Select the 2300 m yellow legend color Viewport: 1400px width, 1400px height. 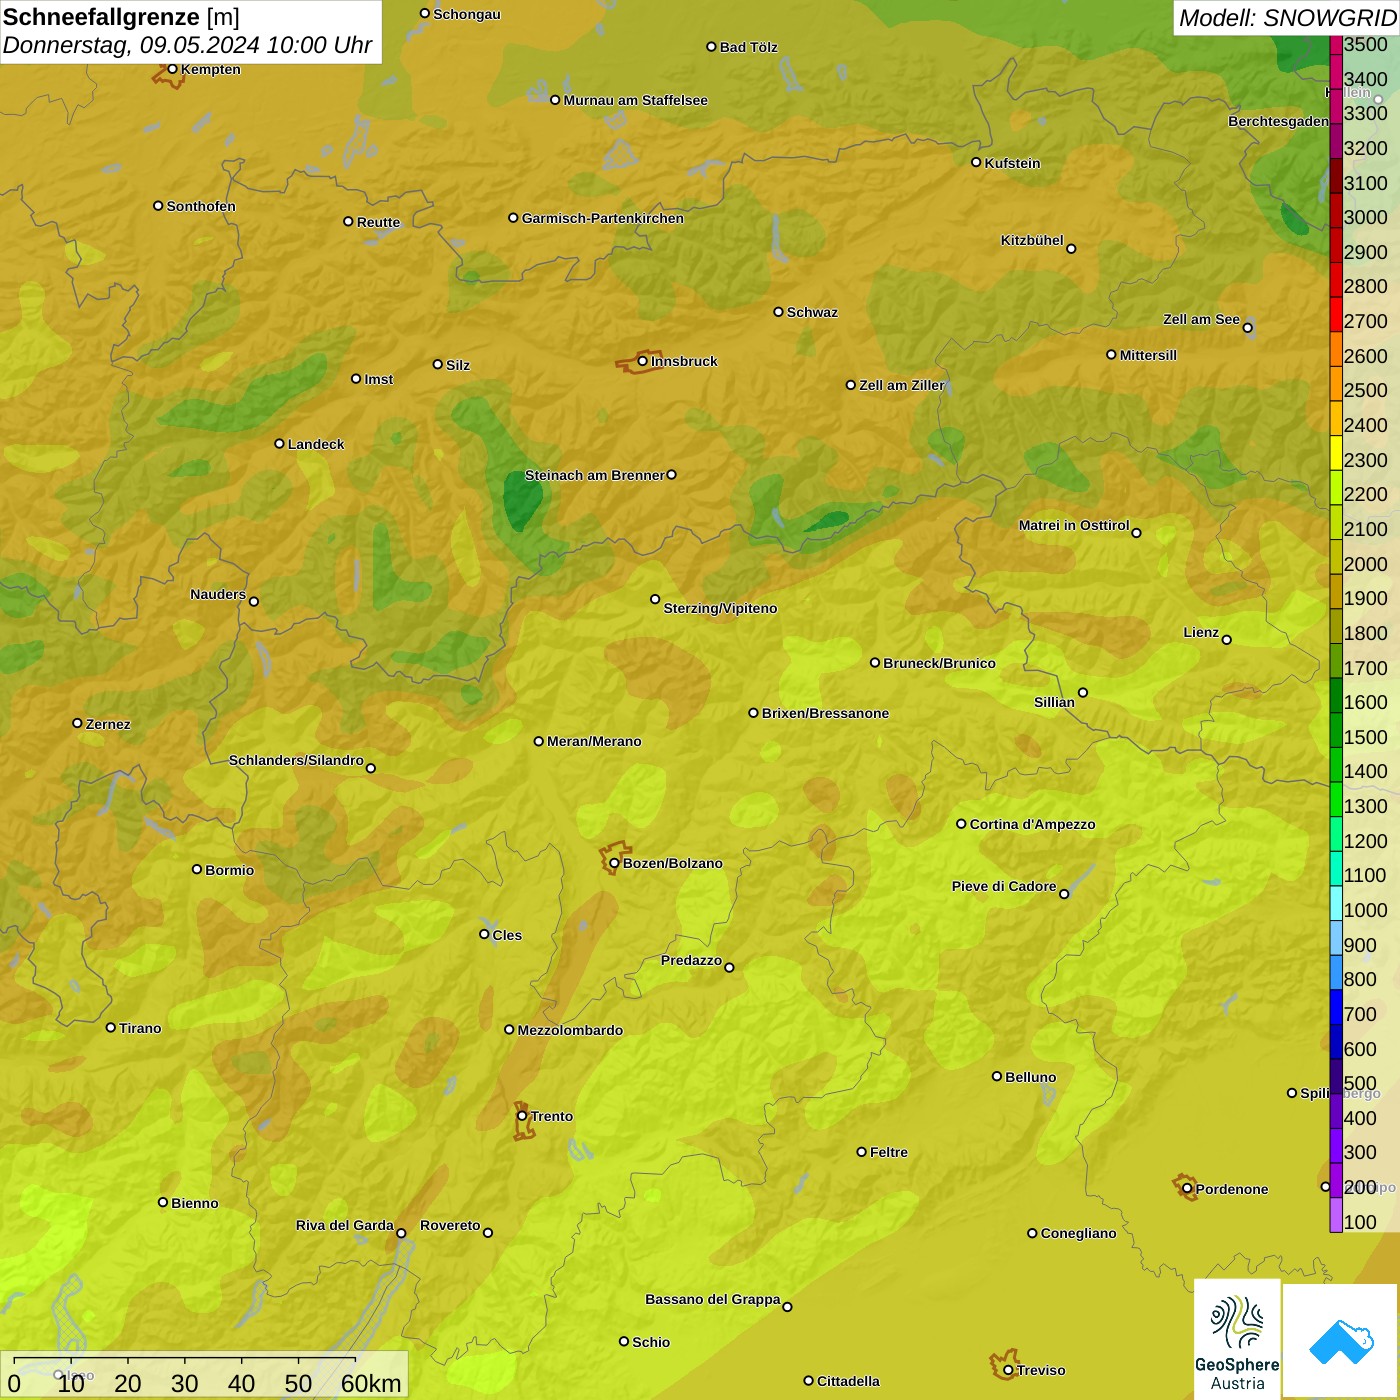1336,454
